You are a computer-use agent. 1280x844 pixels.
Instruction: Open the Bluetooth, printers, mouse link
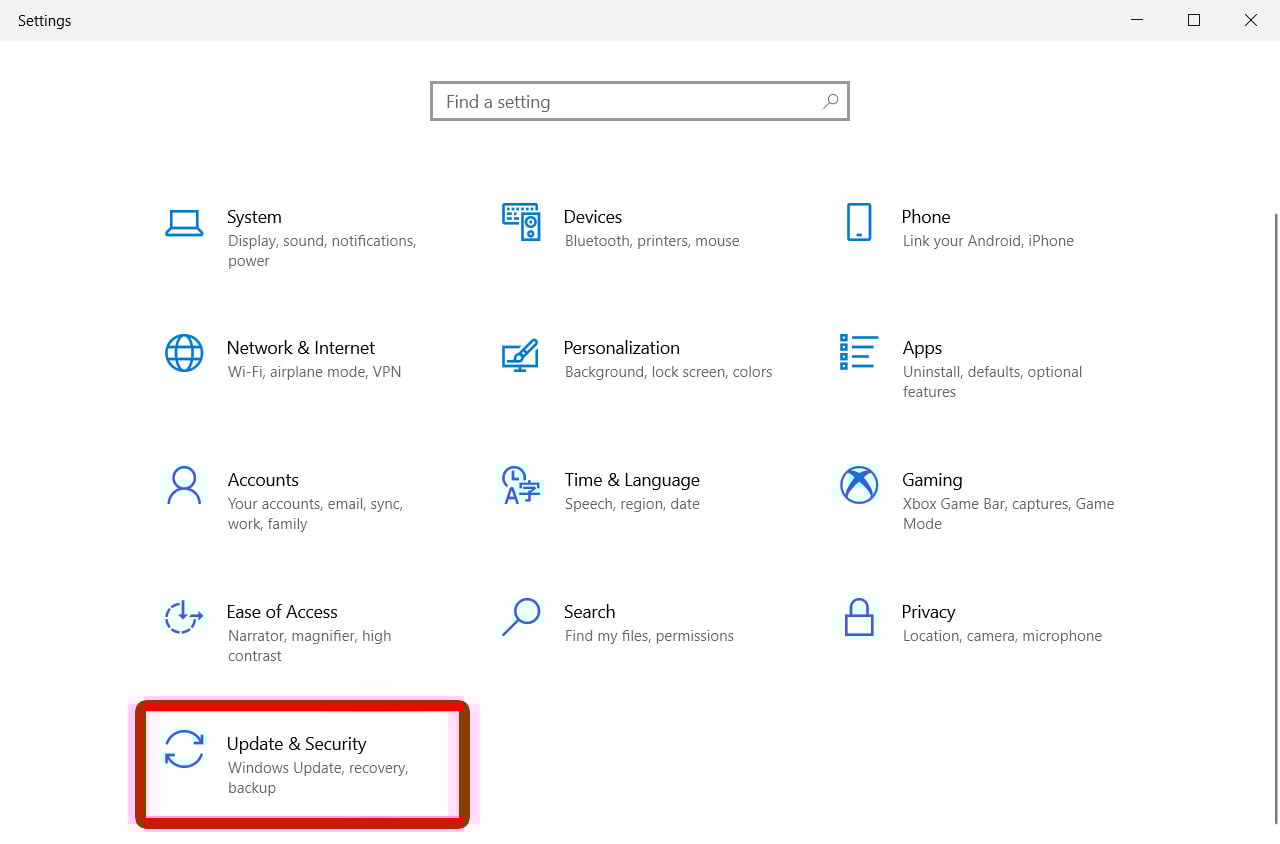(x=652, y=241)
